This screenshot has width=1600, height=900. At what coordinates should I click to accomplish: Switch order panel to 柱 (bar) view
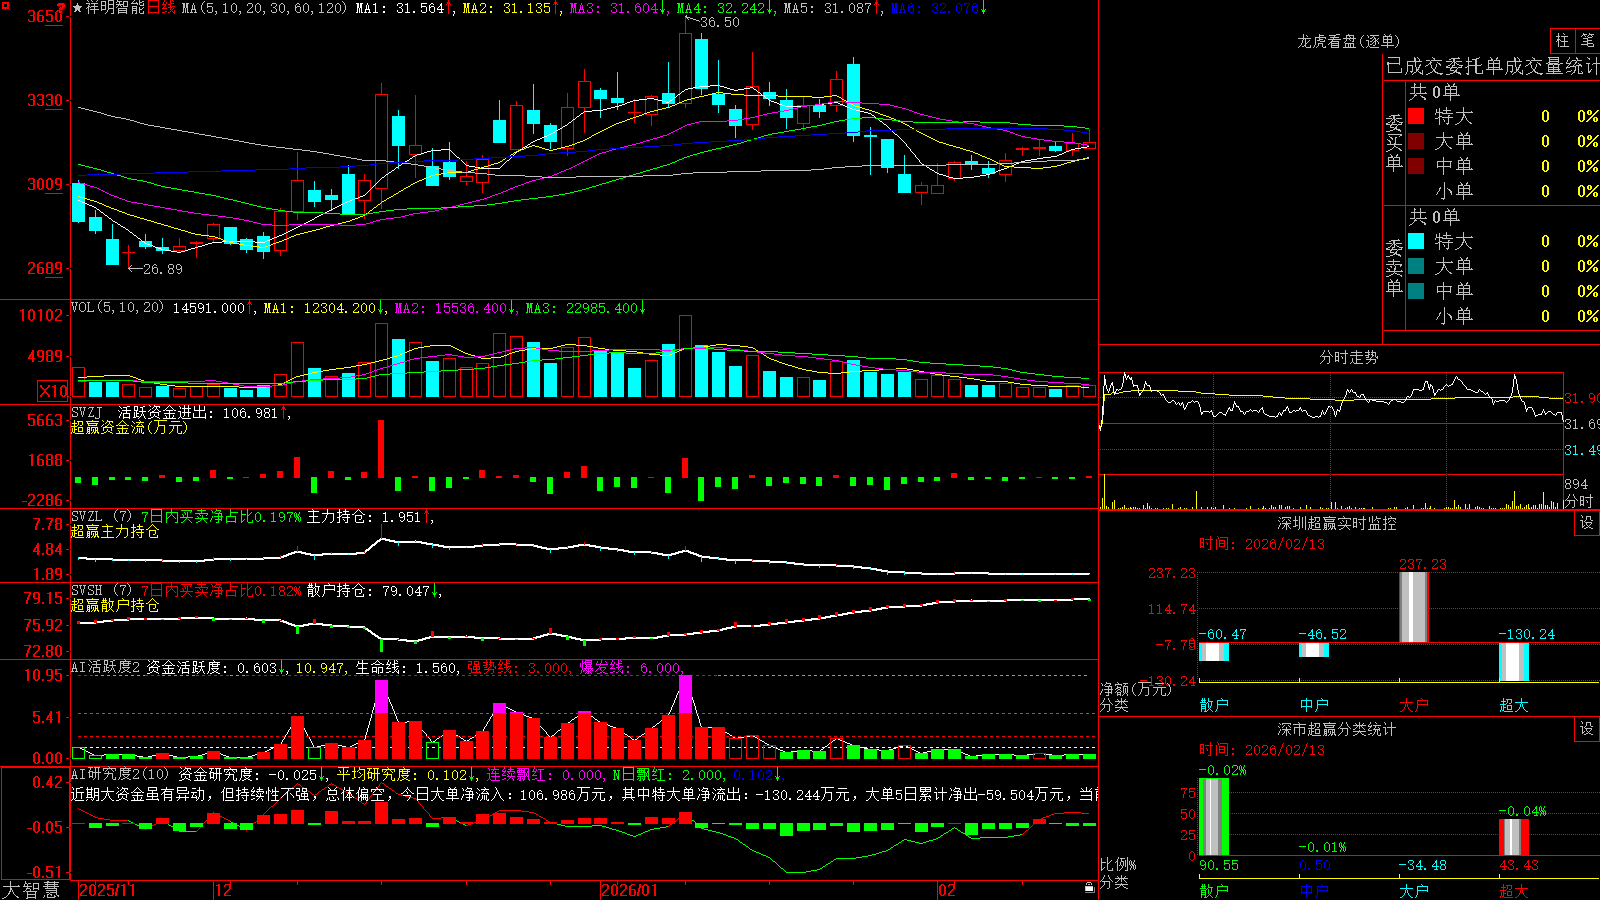[1562, 41]
